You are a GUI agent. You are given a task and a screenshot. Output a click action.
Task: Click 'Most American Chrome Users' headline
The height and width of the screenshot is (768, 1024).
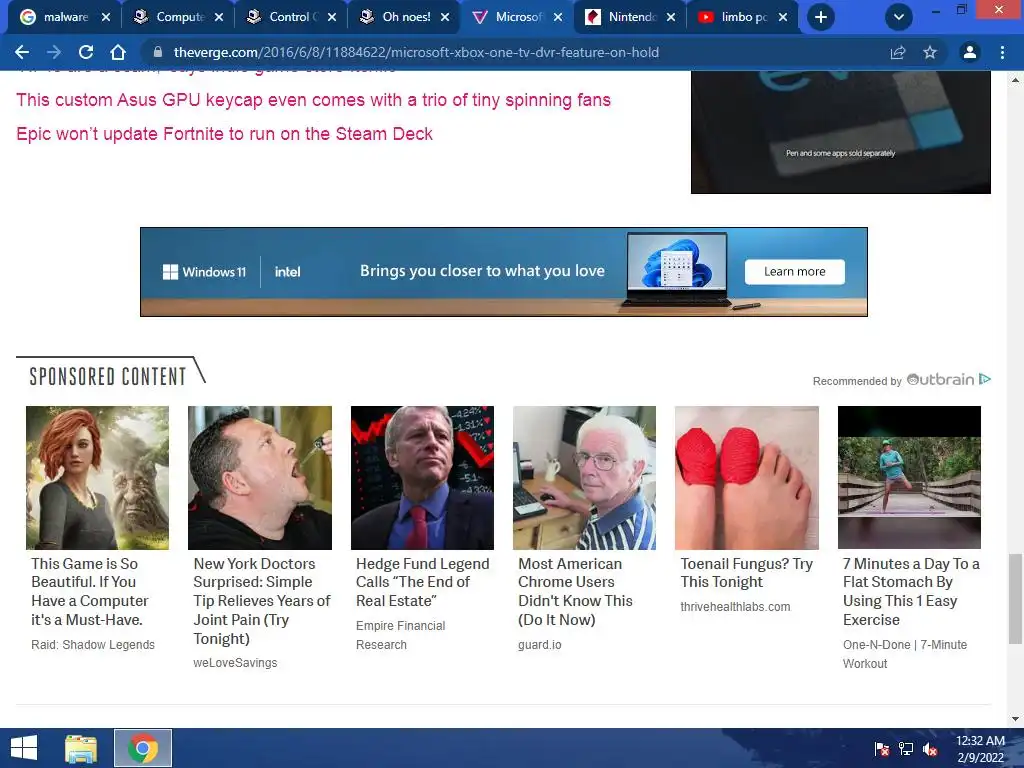(575, 592)
